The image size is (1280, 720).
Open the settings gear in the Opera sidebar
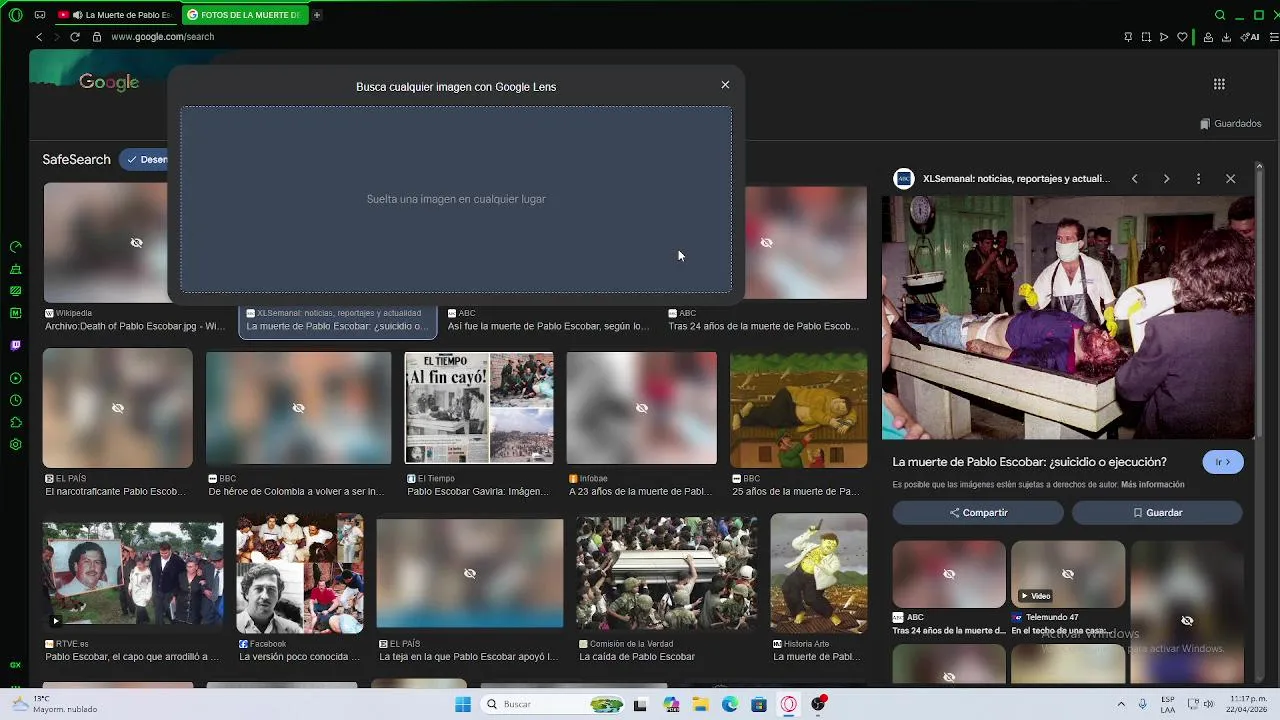click(x=15, y=444)
